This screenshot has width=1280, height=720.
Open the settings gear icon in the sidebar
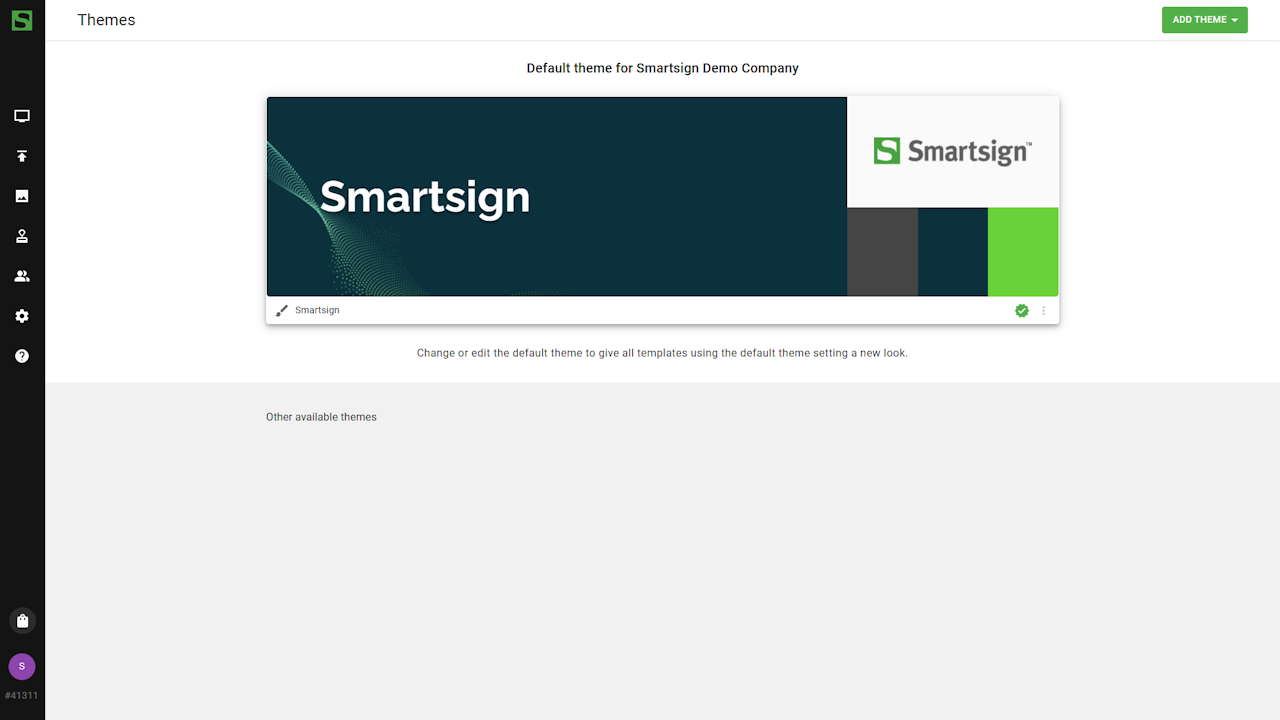click(22, 316)
